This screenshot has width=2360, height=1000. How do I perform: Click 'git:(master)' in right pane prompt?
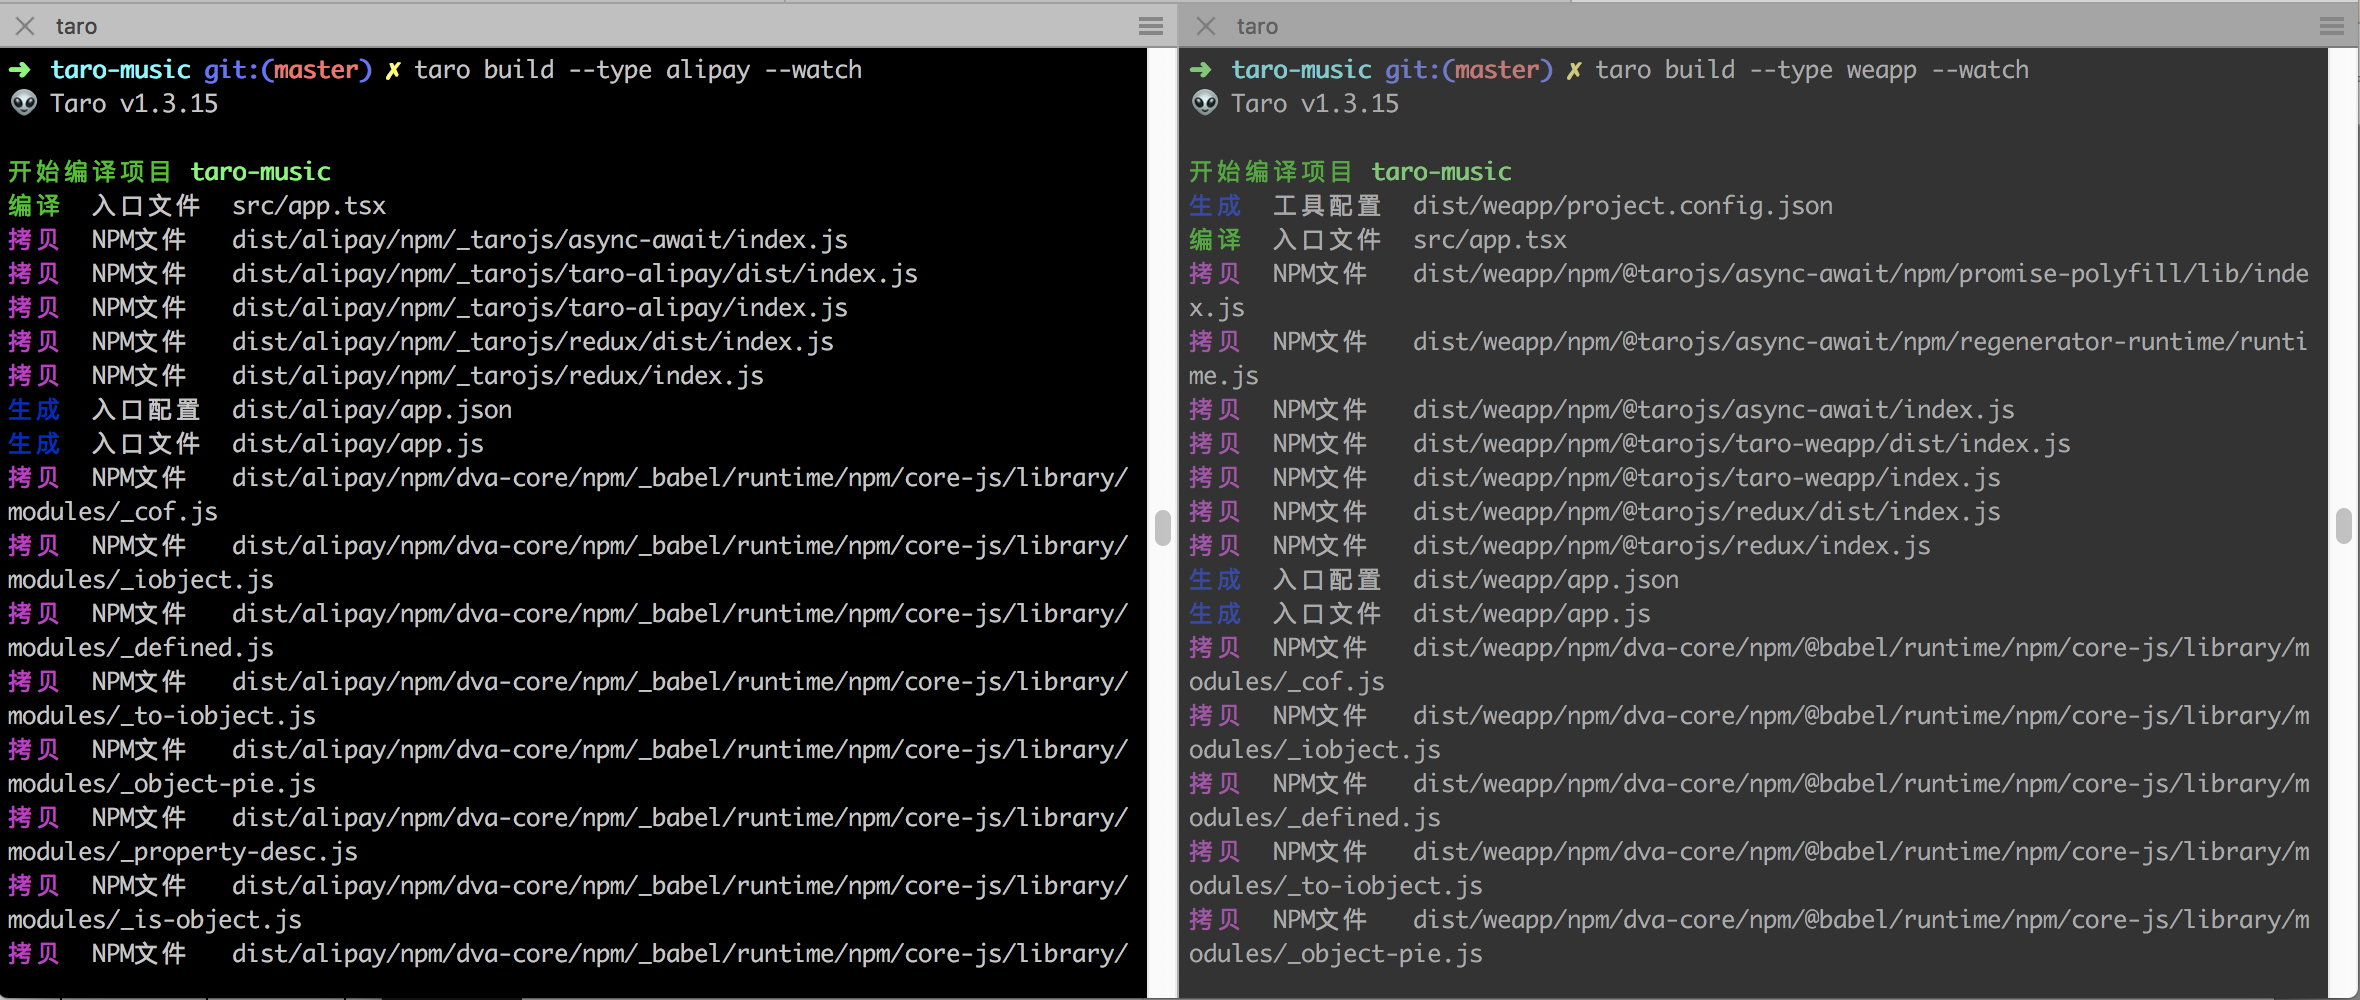click(x=1469, y=70)
